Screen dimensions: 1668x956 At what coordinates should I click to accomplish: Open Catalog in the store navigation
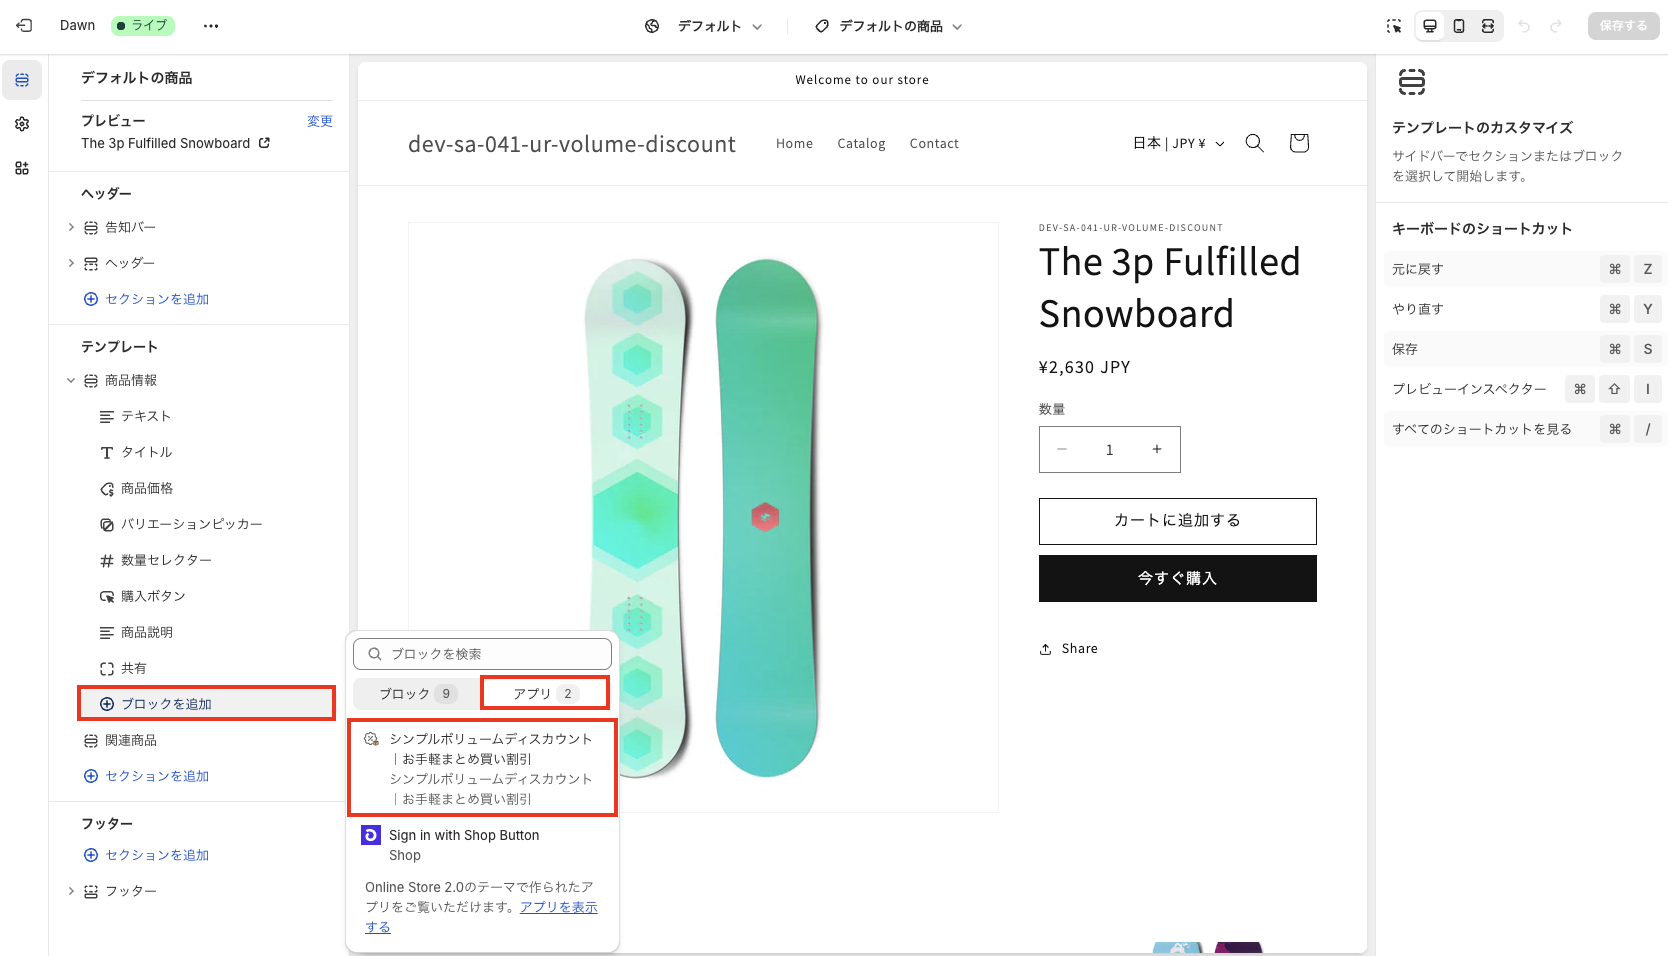[861, 143]
